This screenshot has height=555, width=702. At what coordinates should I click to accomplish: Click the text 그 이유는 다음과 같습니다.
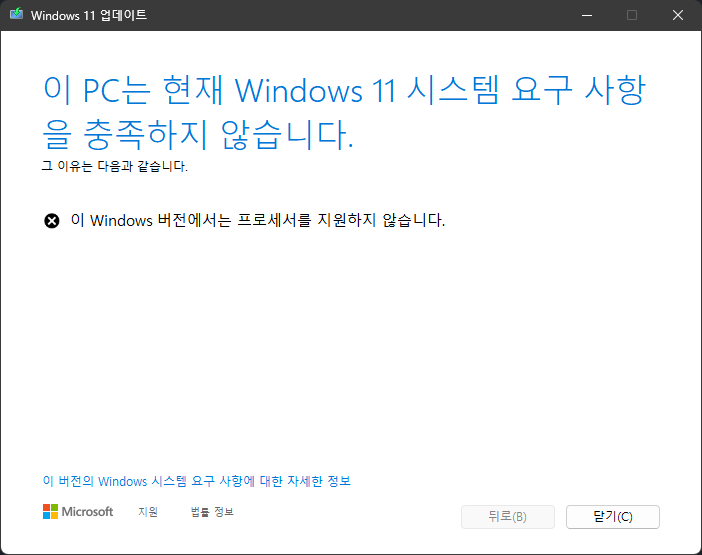(115, 166)
